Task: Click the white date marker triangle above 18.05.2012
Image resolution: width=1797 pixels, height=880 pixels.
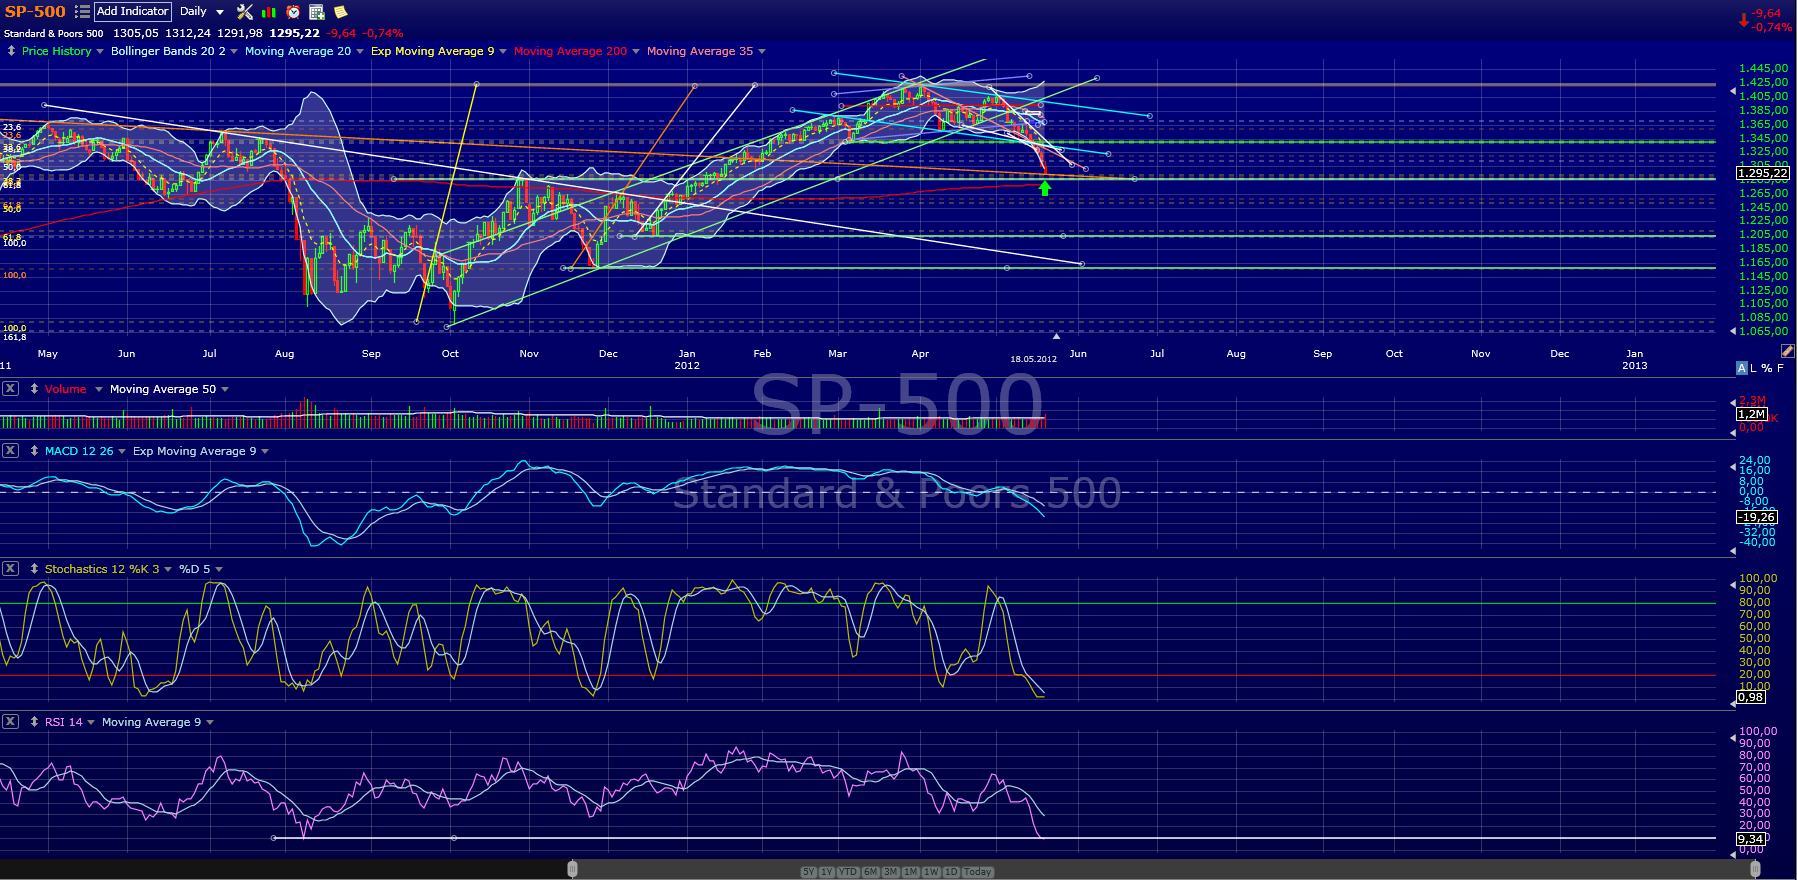Action: pos(1056,336)
